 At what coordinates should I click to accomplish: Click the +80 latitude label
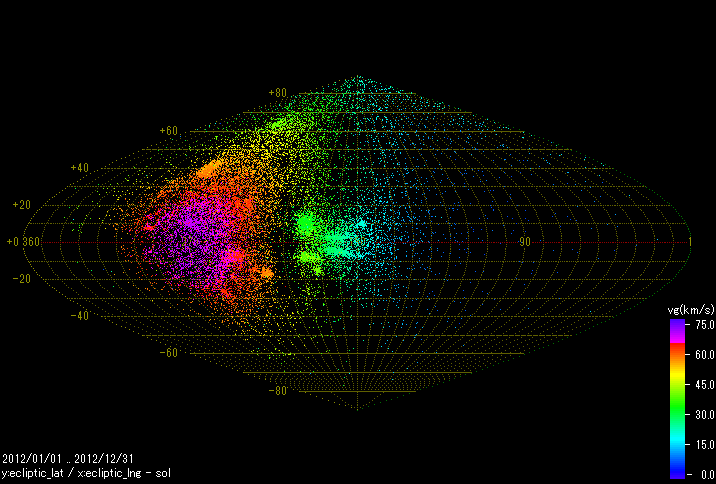point(278,93)
